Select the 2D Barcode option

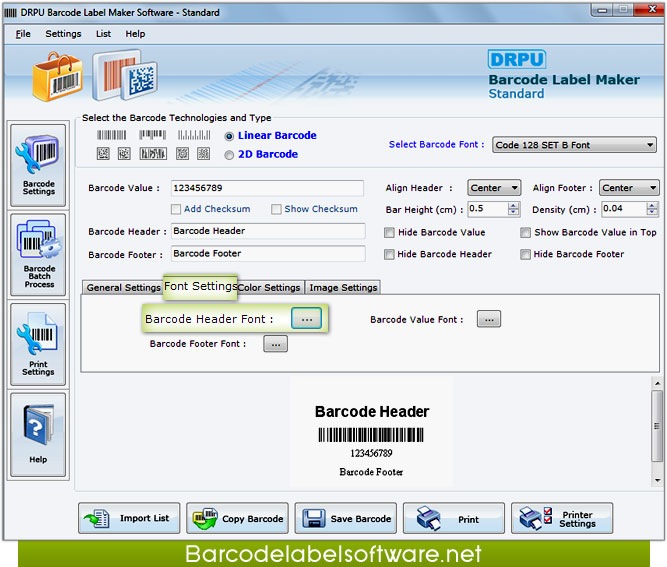point(229,155)
